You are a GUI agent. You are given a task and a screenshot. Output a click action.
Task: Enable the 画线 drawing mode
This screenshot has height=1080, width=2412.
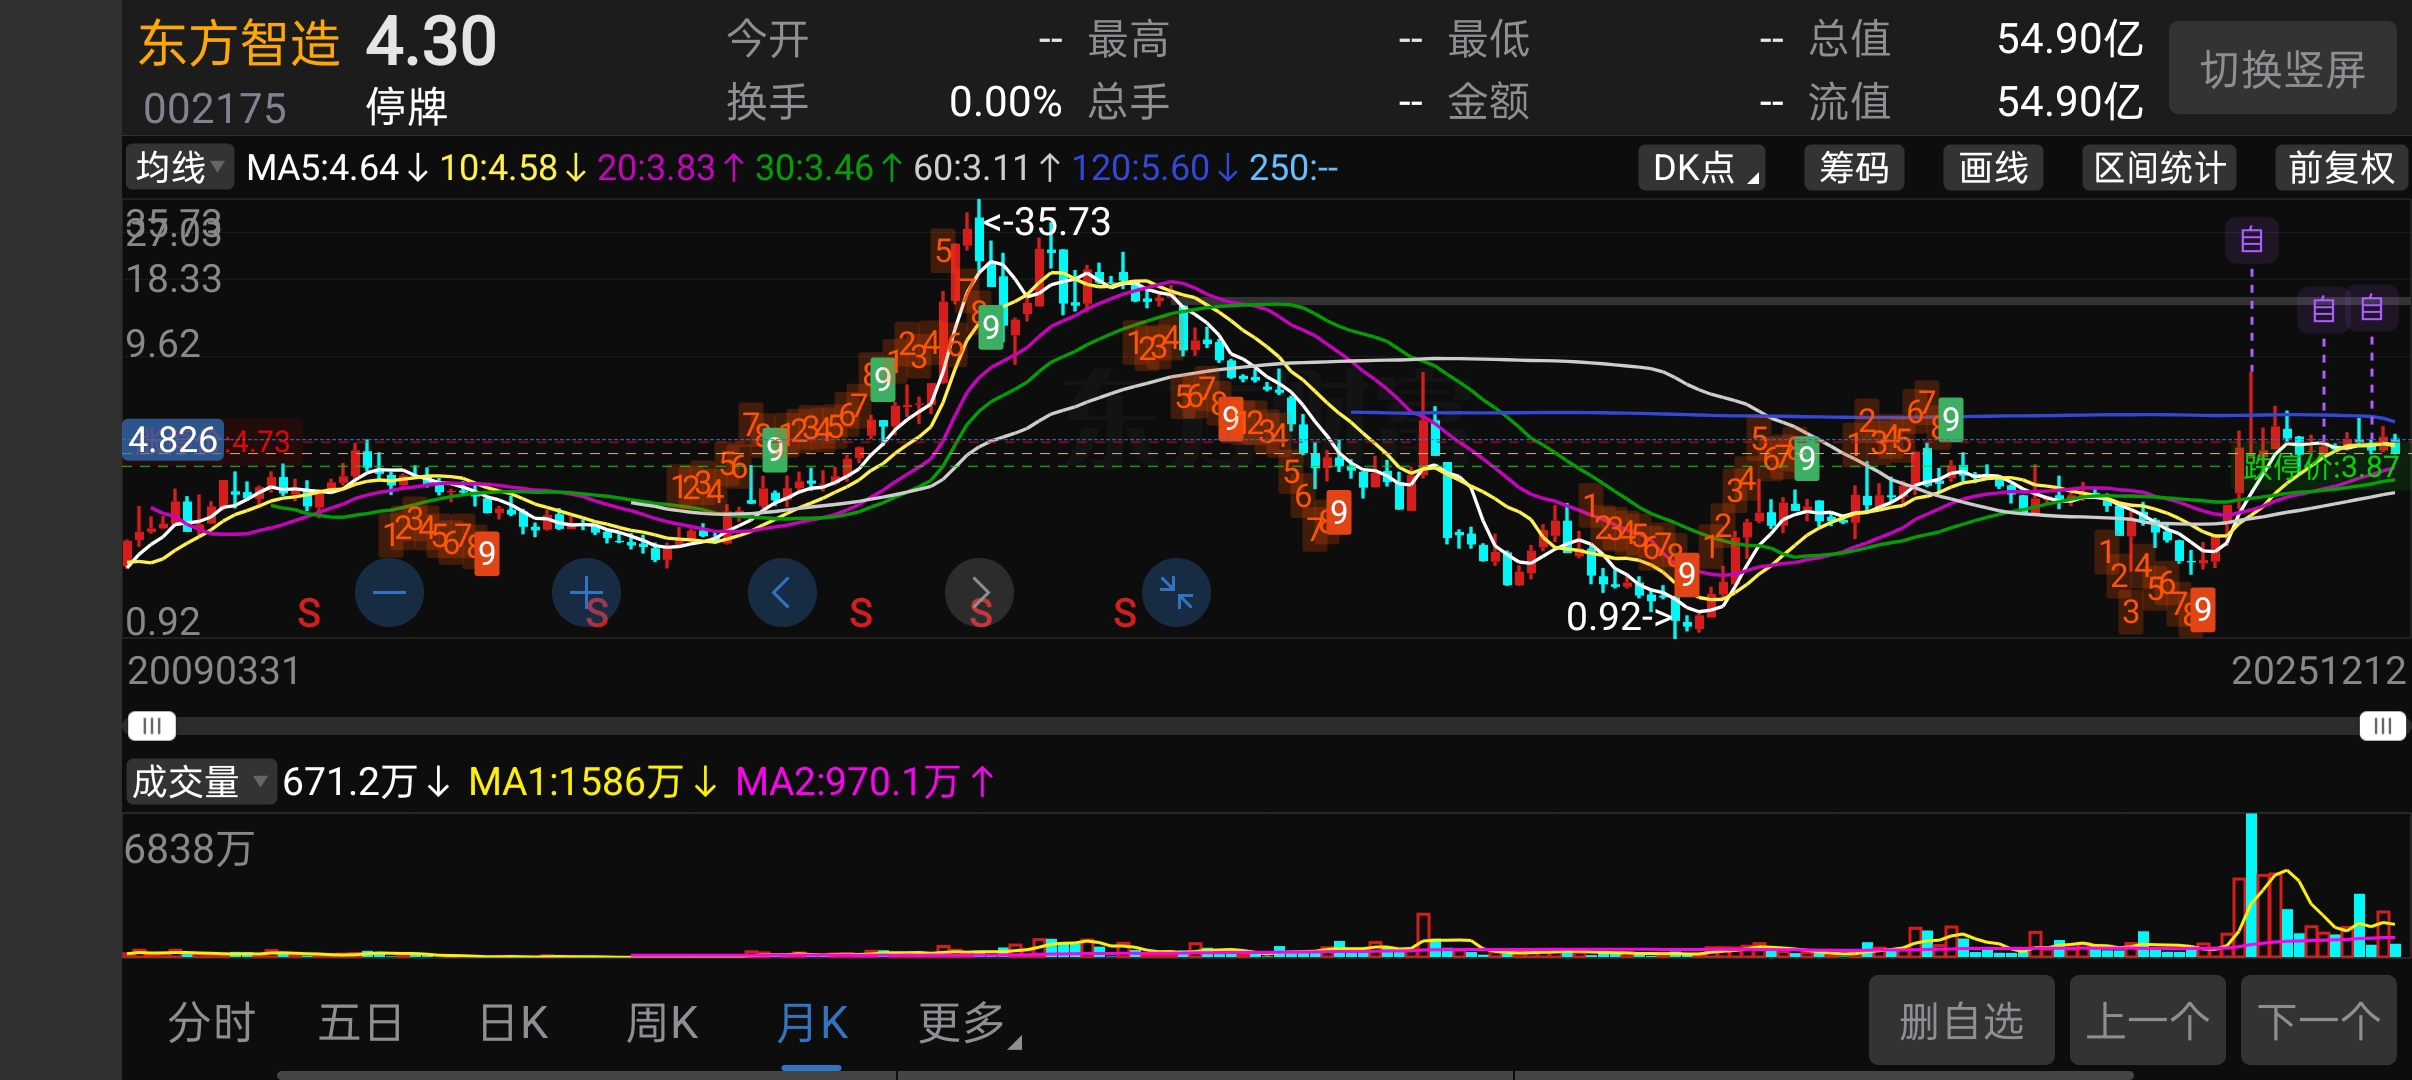click(x=1992, y=168)
